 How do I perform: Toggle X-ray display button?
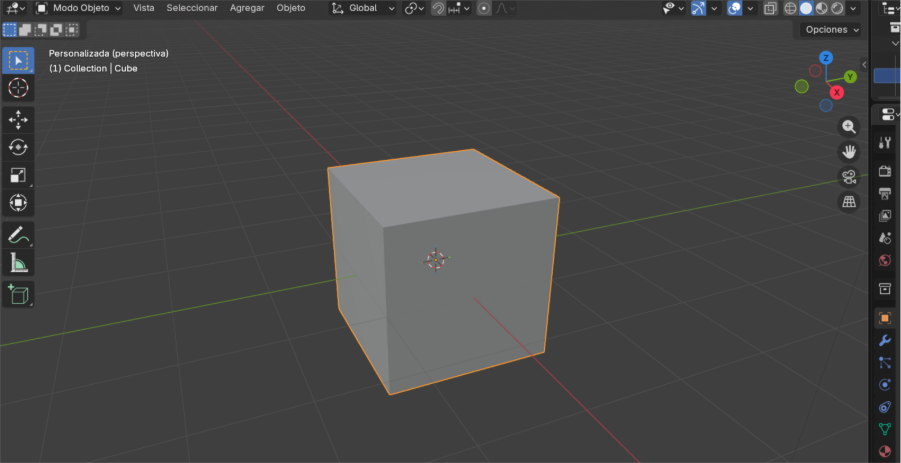coord(770,8)
